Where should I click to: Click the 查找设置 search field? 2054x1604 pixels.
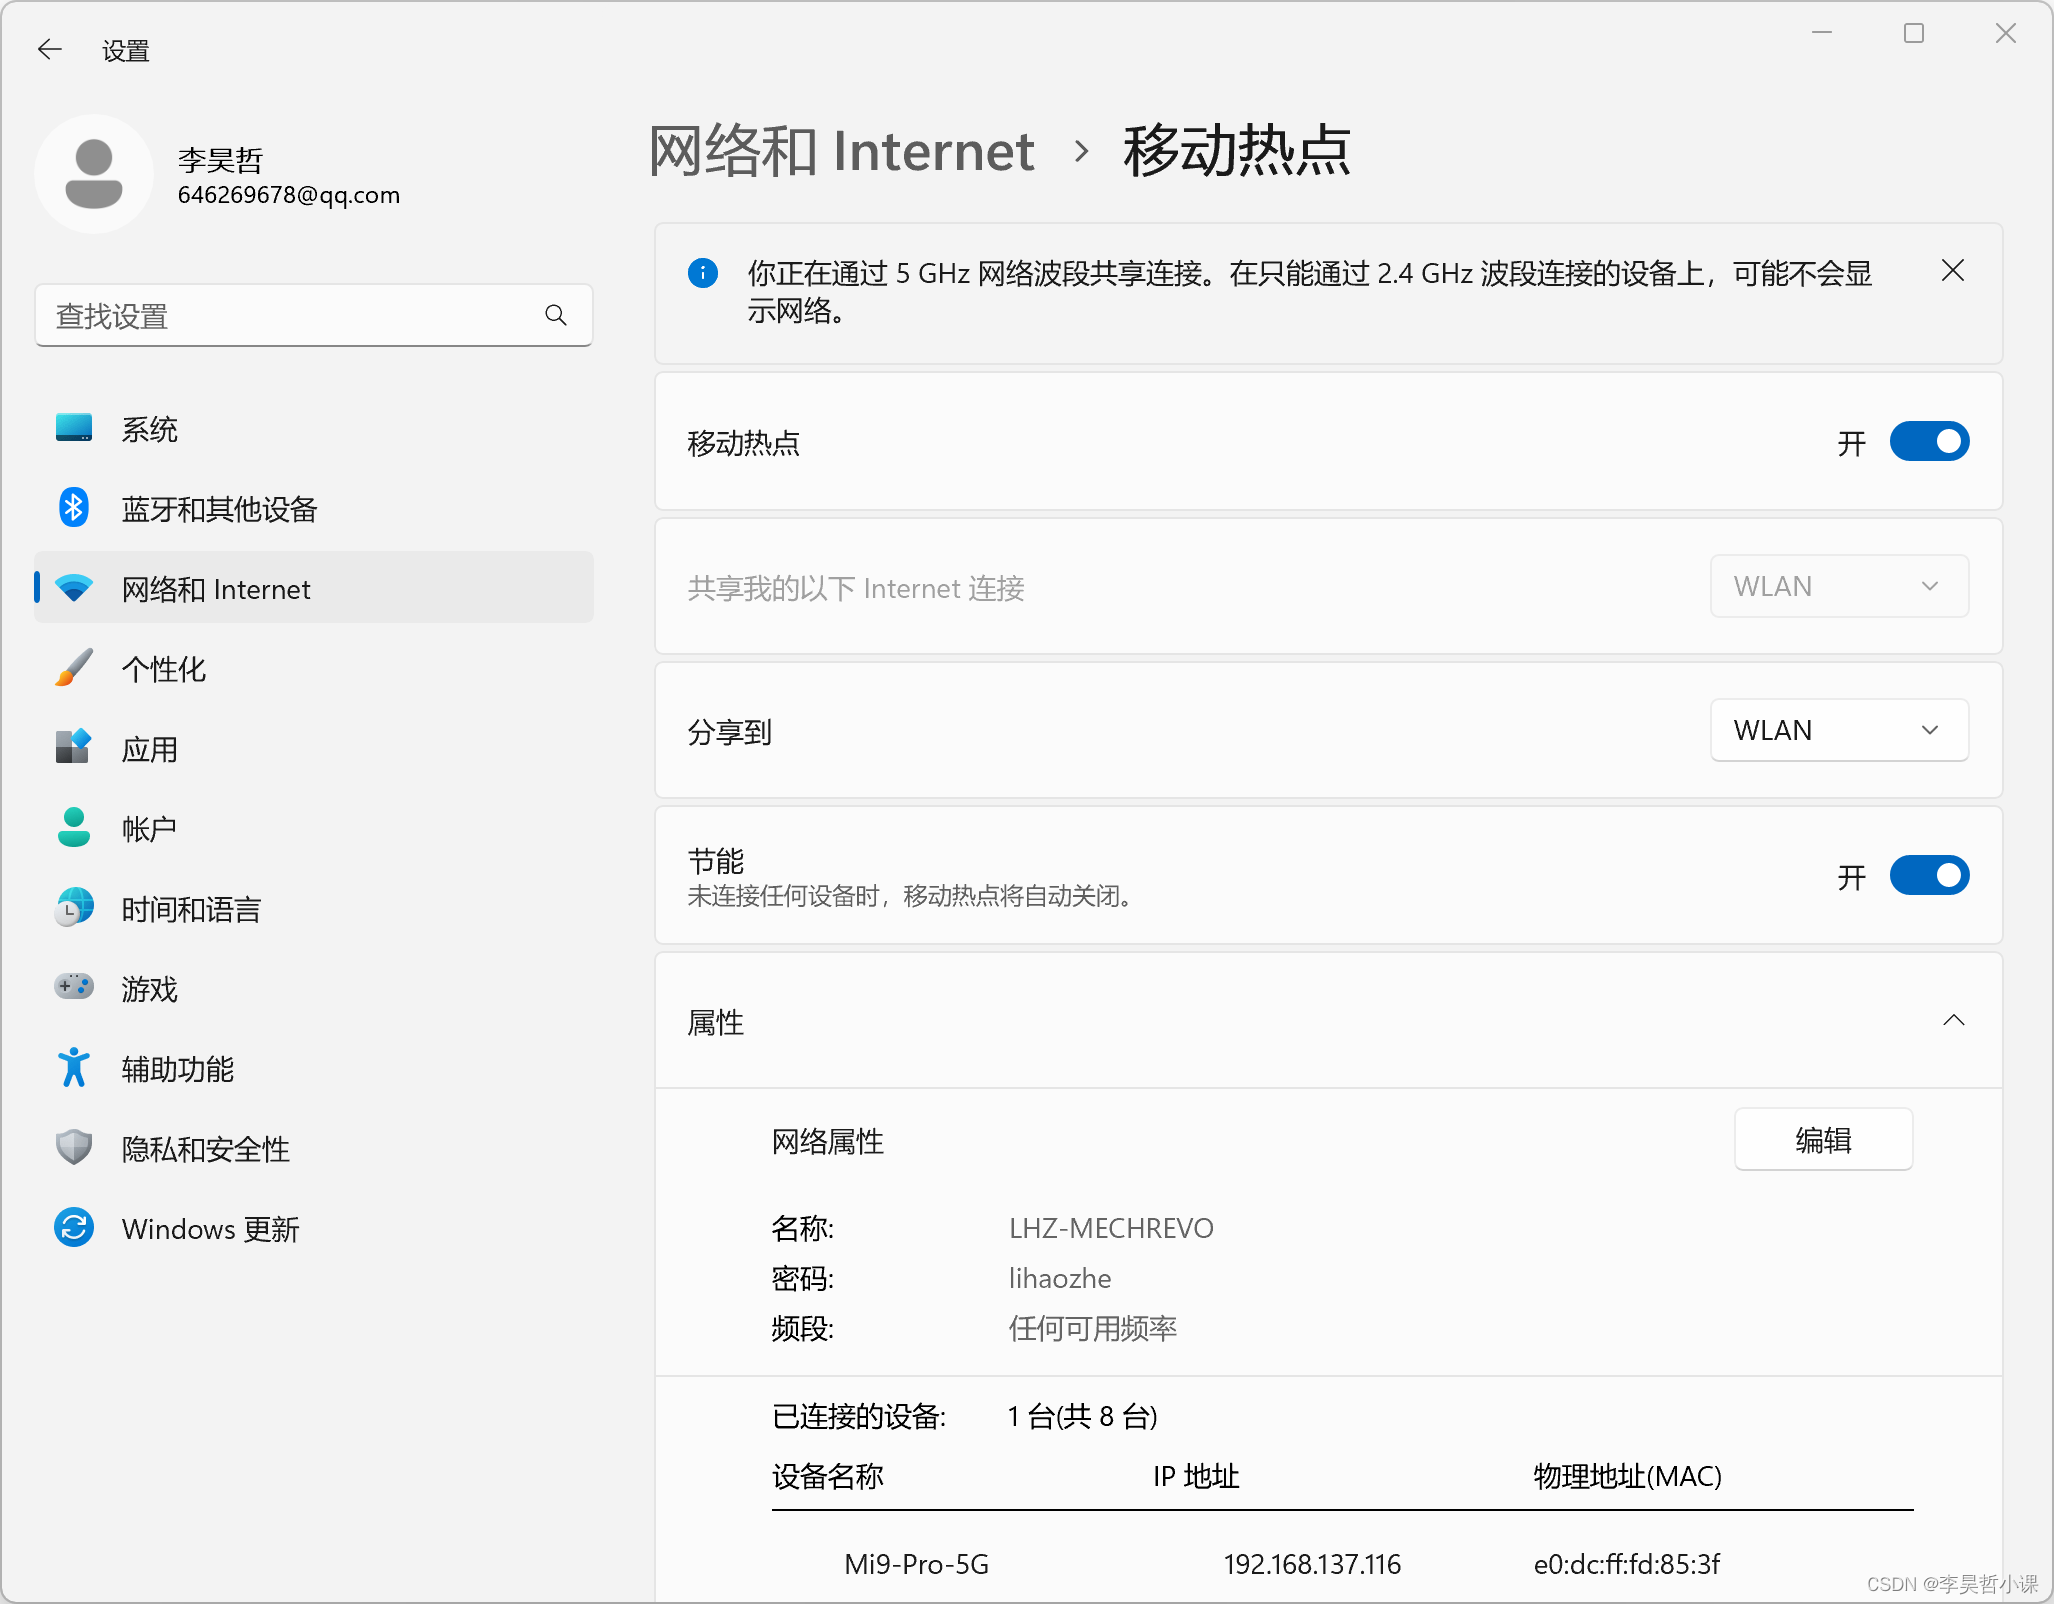pyautogui.click(x=290, y=316)
